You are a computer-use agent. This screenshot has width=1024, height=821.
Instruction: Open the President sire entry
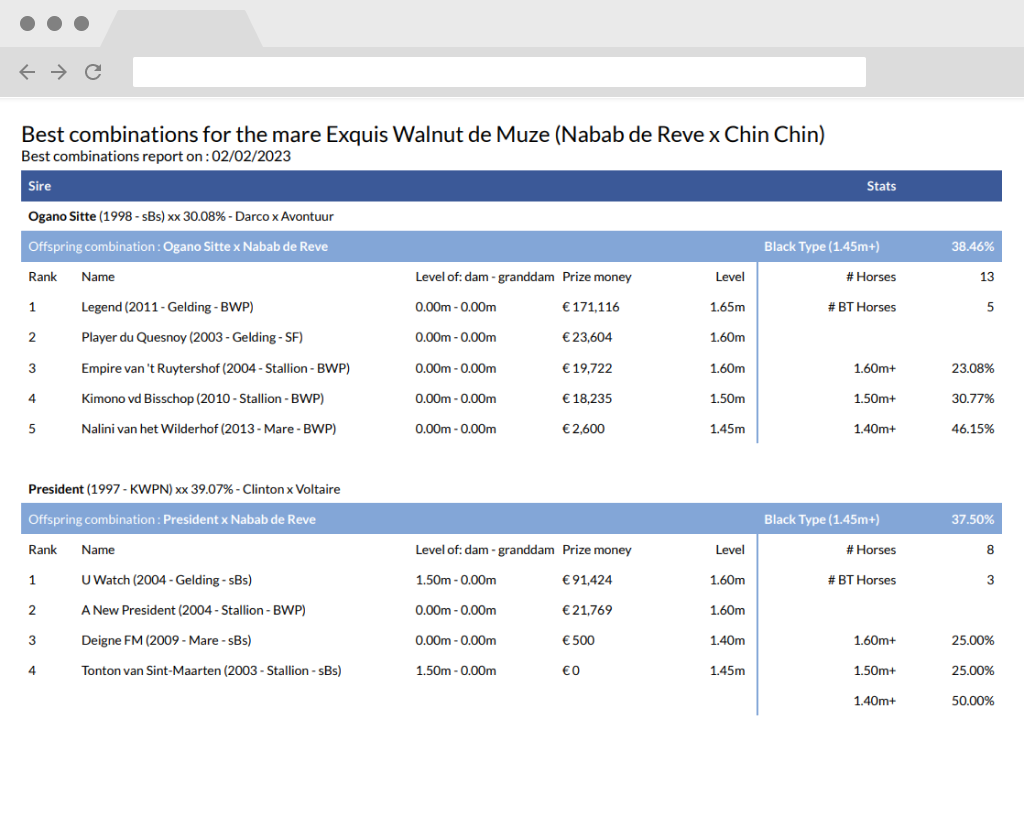pos(56,489)
